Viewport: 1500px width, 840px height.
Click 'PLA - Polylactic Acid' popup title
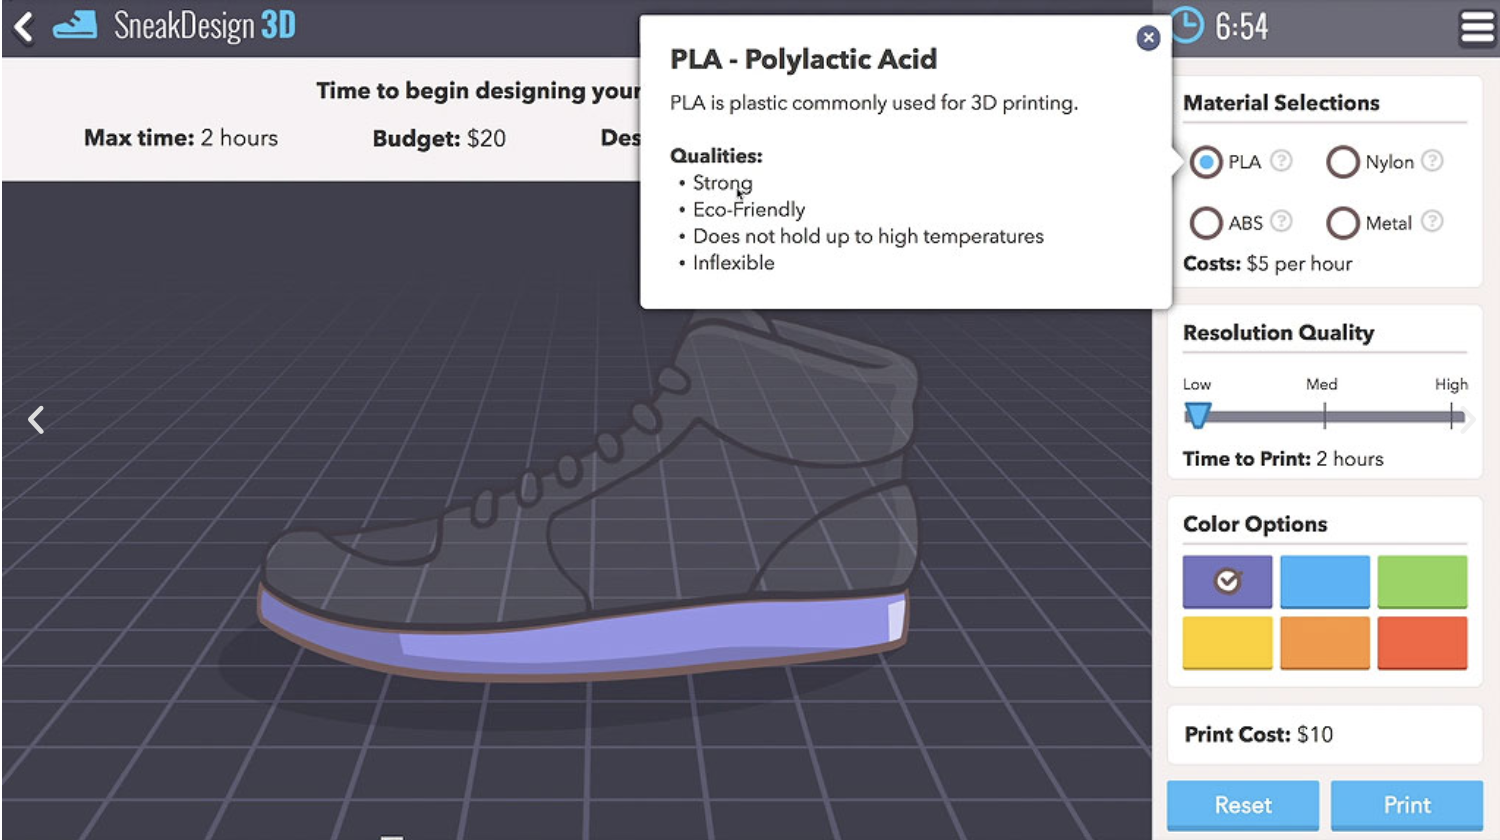[803, 60]
